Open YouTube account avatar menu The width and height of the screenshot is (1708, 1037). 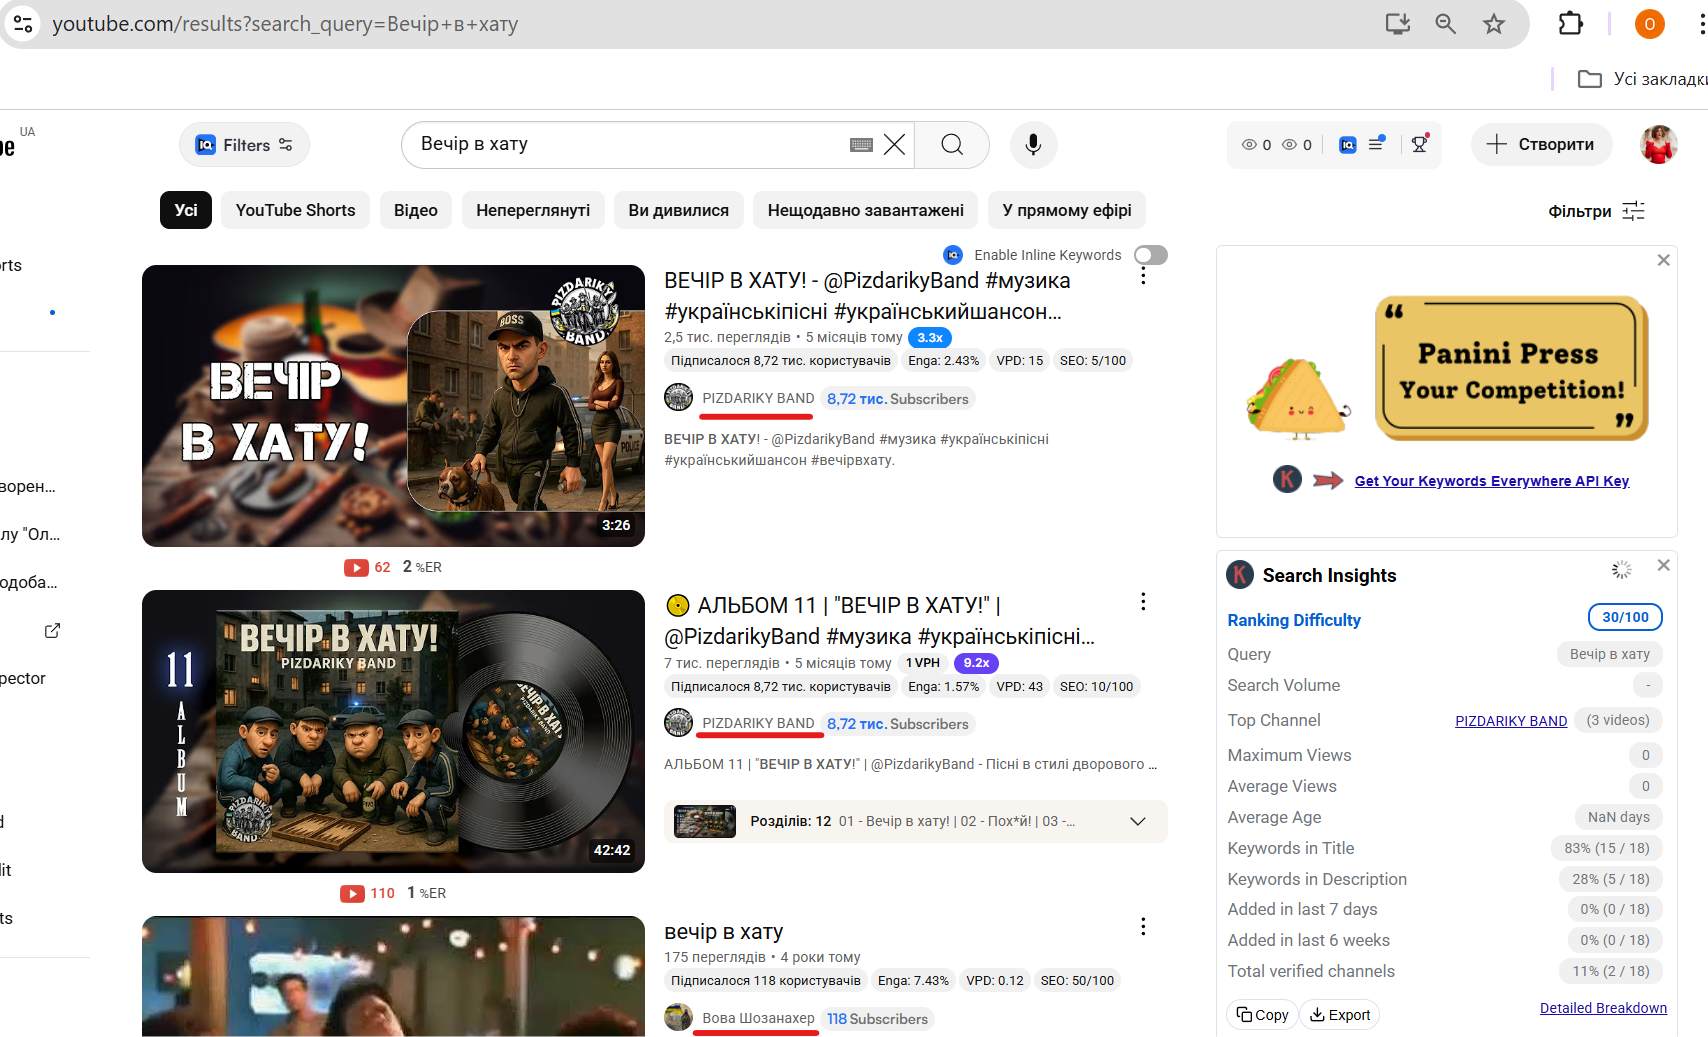(1658, 145)
